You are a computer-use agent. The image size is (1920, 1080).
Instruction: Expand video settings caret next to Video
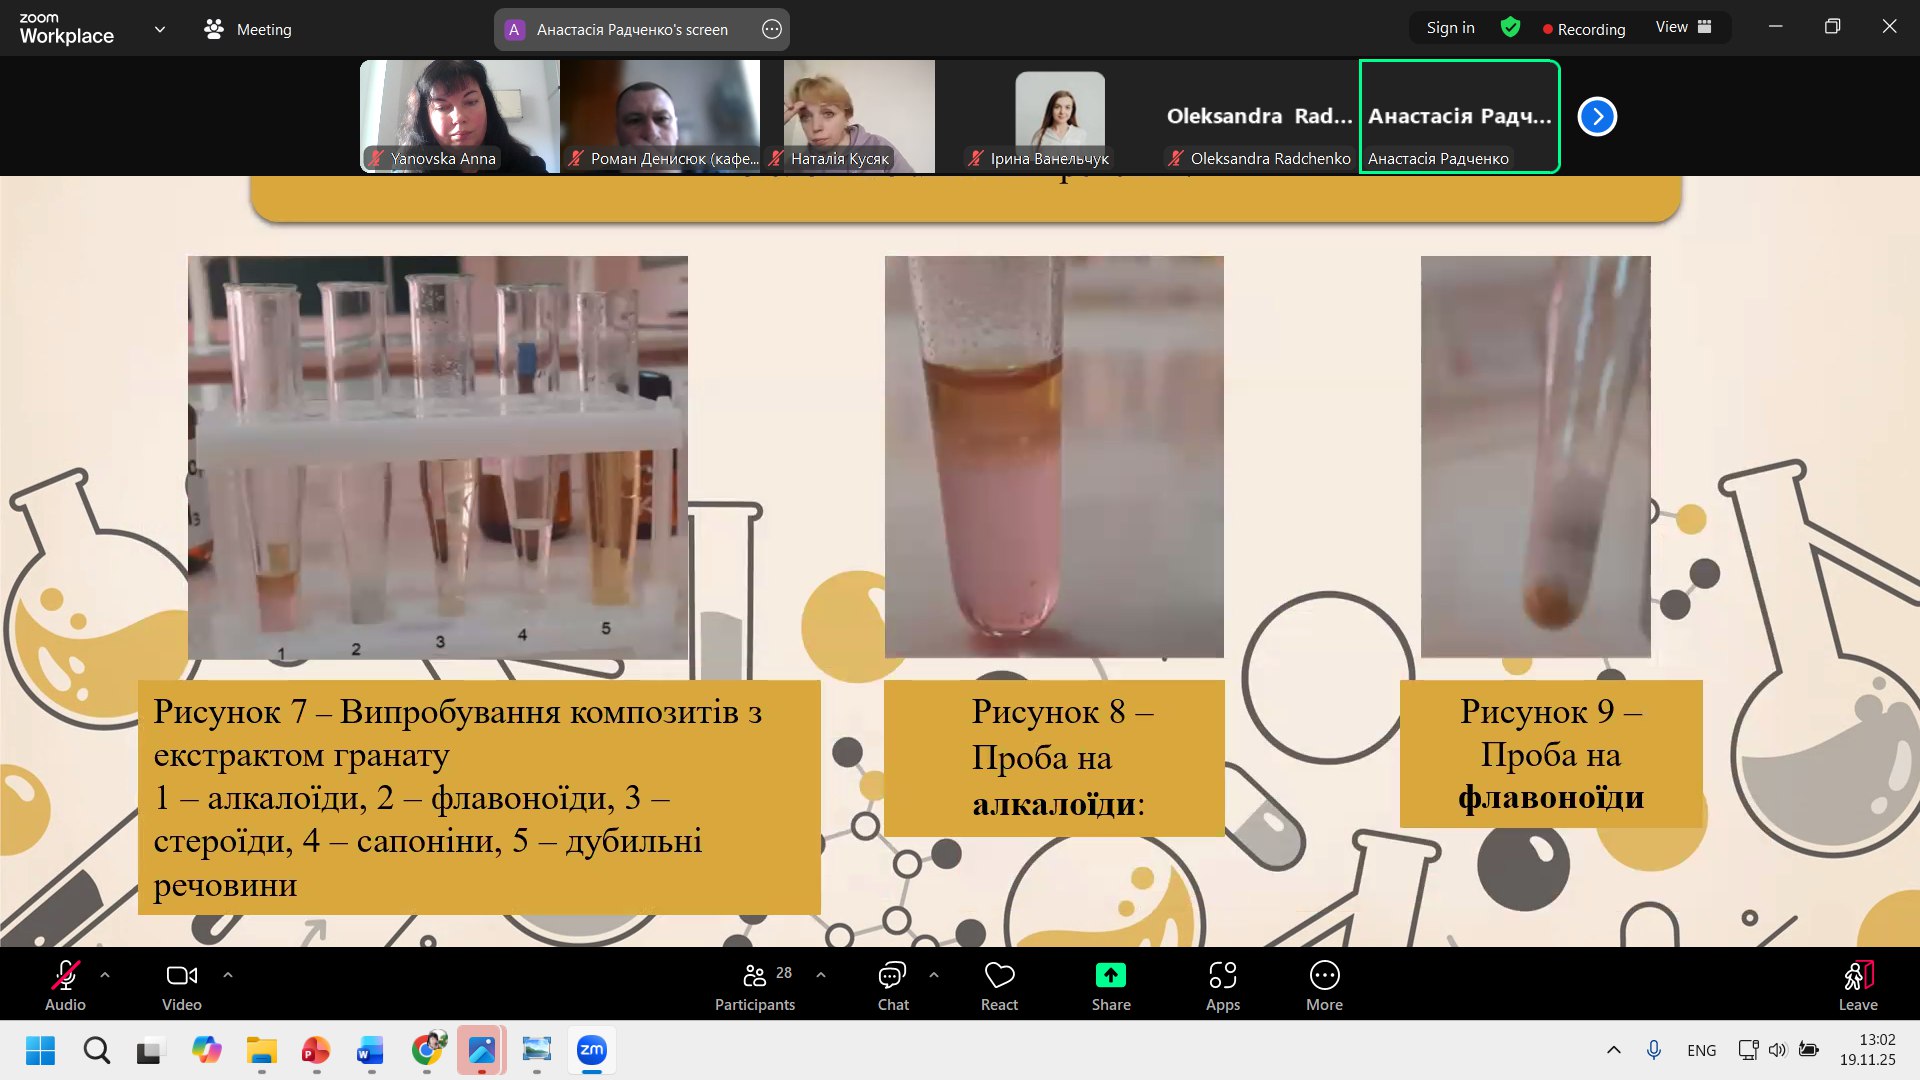228,974
